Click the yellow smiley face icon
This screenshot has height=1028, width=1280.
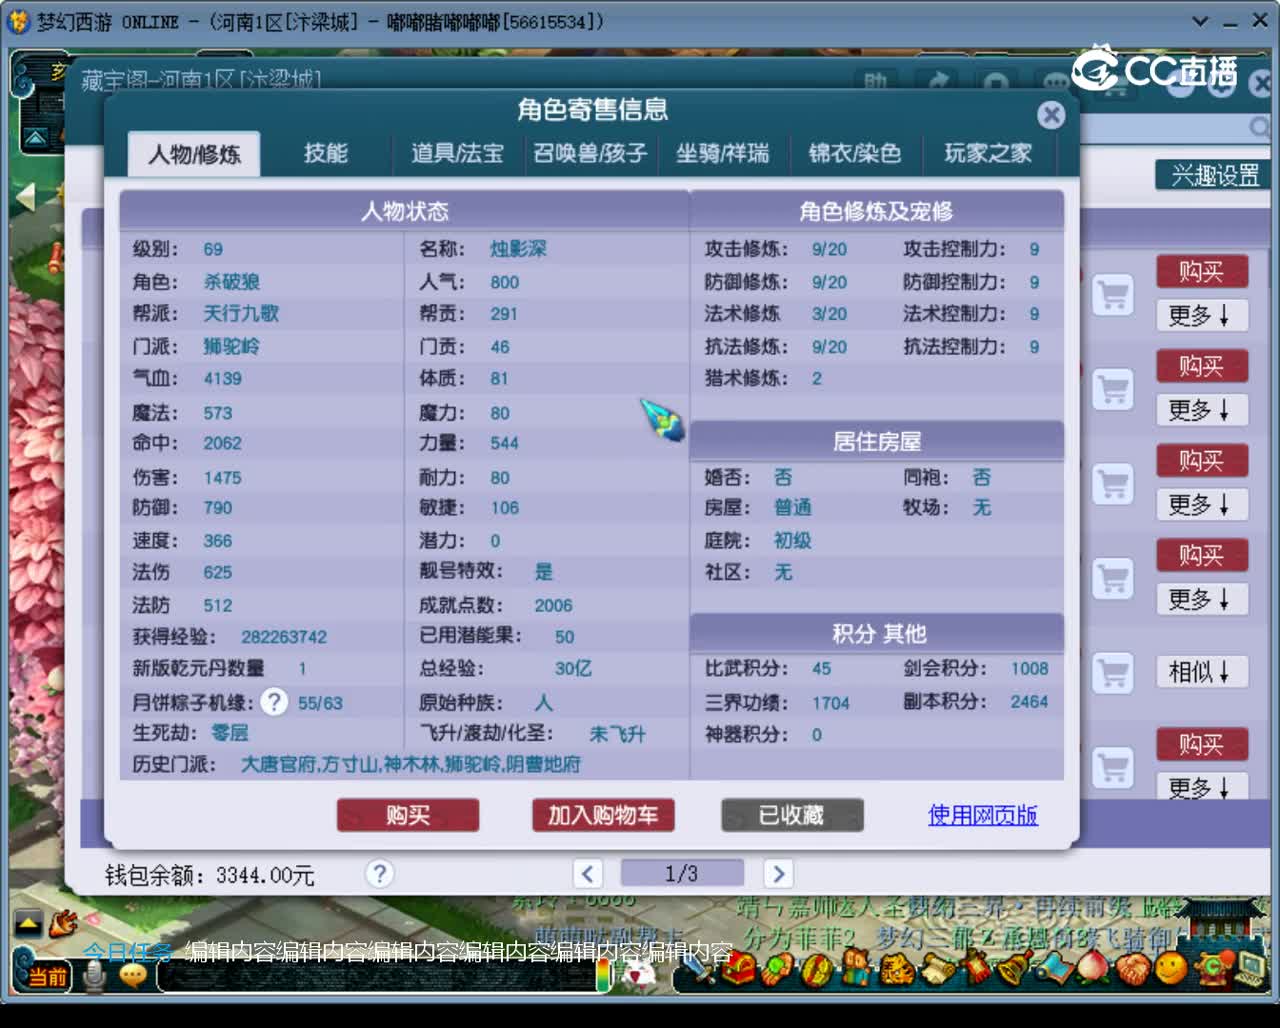pyautogui.click(x=1171, y=967)
